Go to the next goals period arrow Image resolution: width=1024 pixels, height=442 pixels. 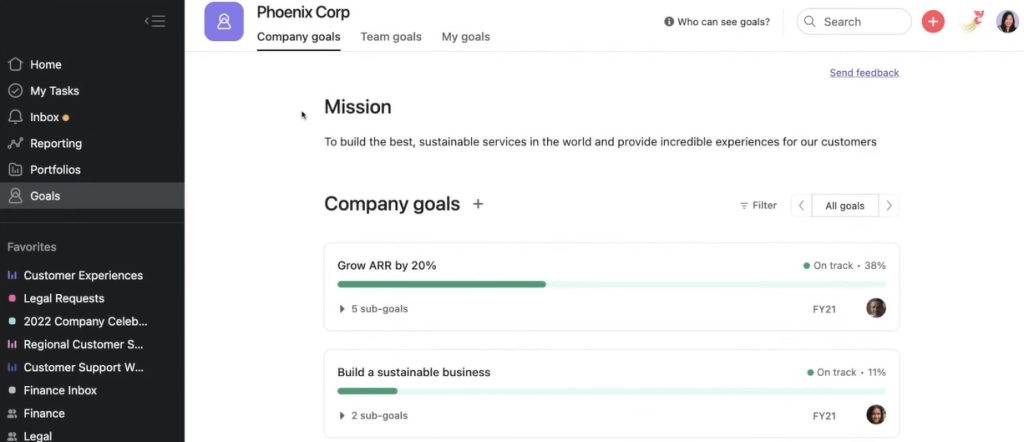(889, 206)
